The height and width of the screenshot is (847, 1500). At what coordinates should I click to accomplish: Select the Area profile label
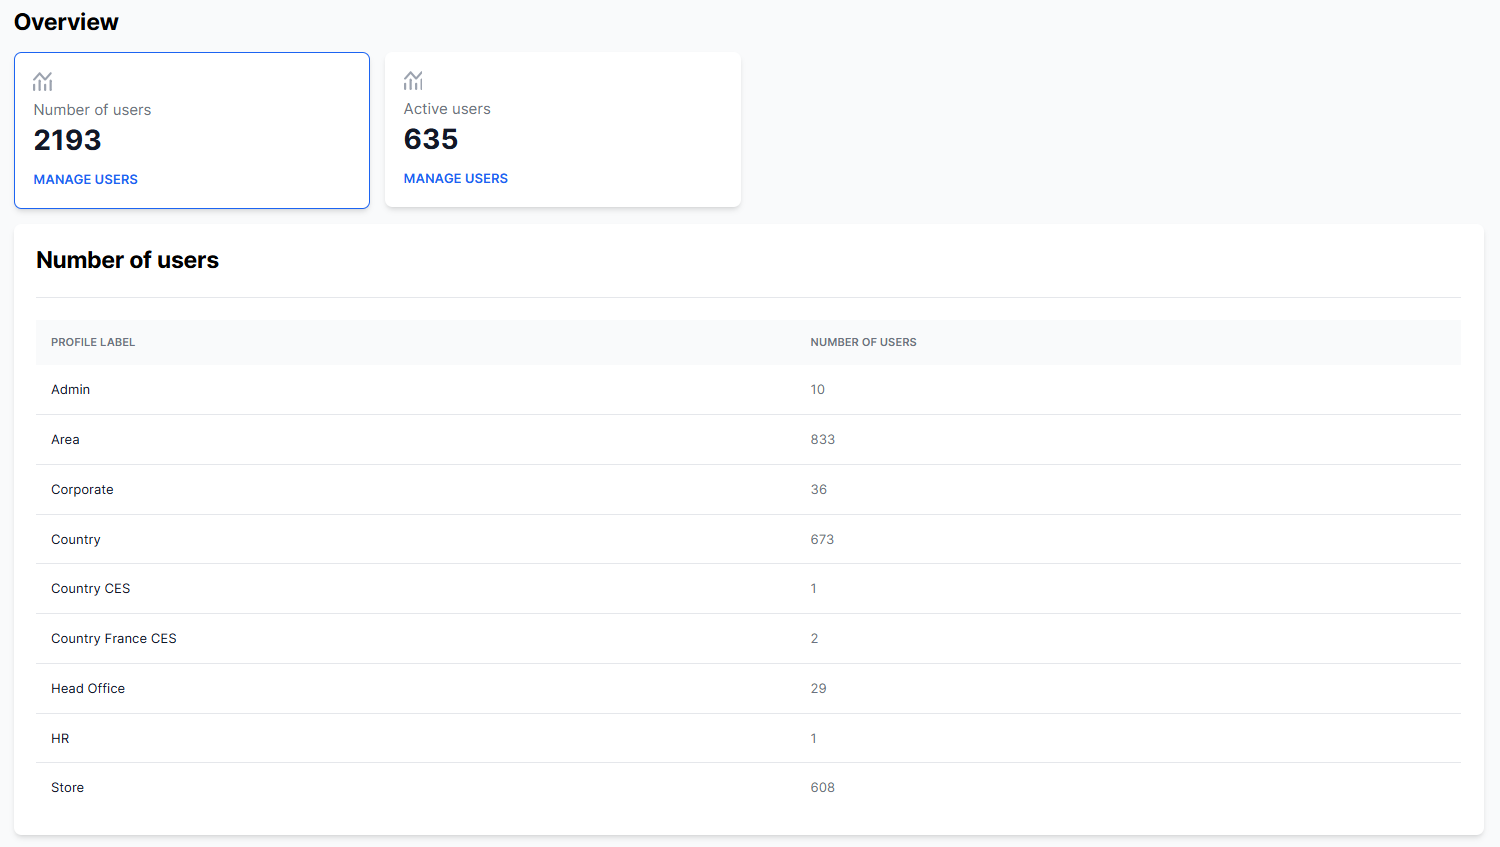(x=66, y=440)
